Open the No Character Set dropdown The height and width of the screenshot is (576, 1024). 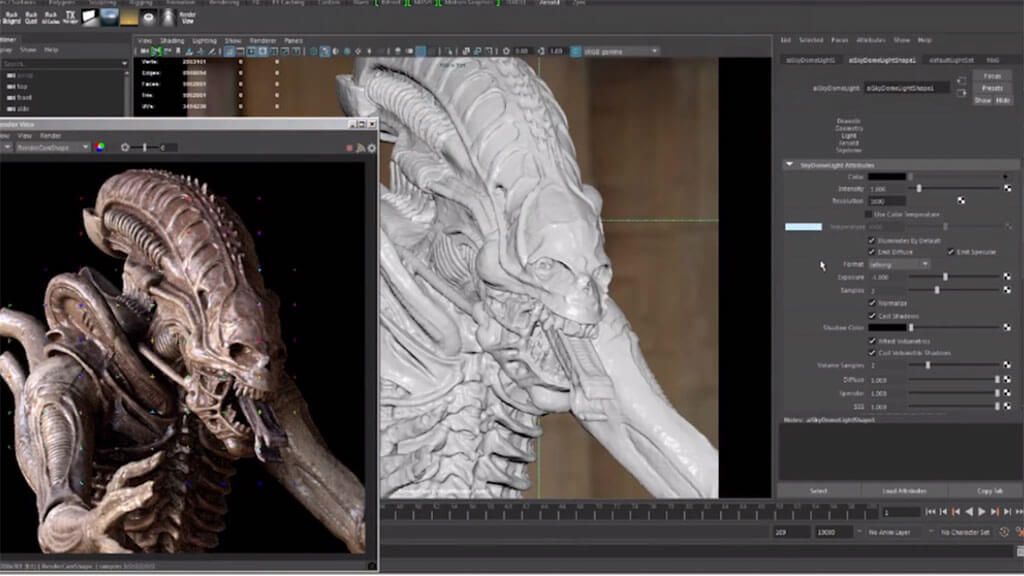point(965,532)
